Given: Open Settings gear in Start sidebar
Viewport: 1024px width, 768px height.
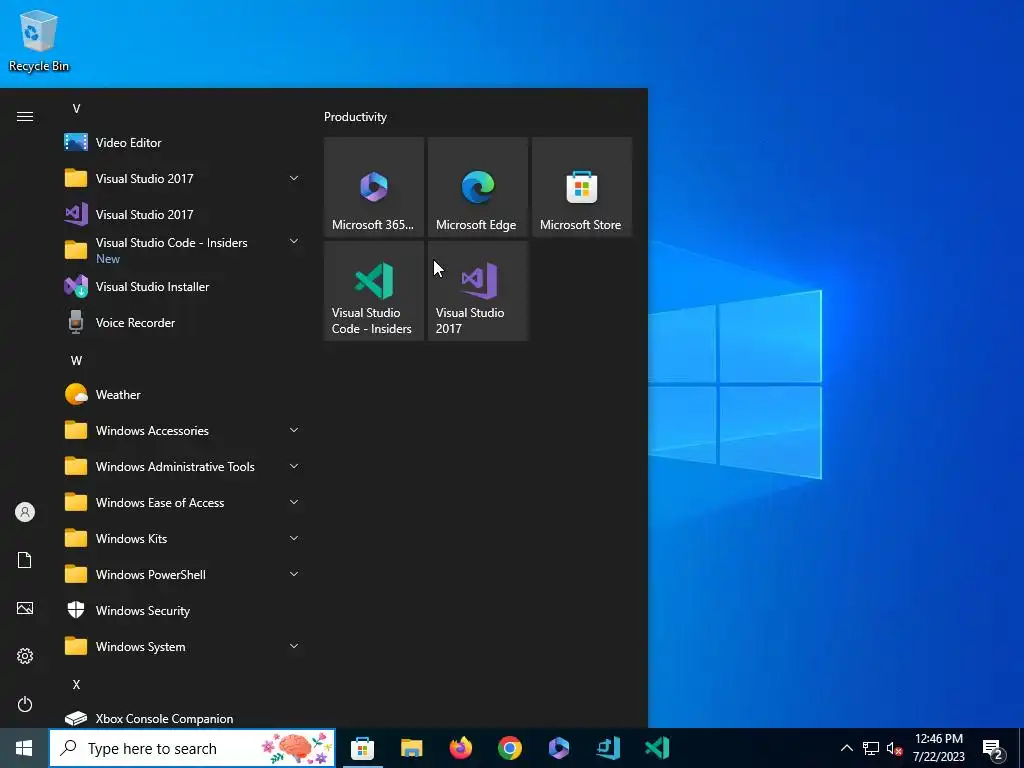Looking at the screenshot, I should click(x=25, y=656).
